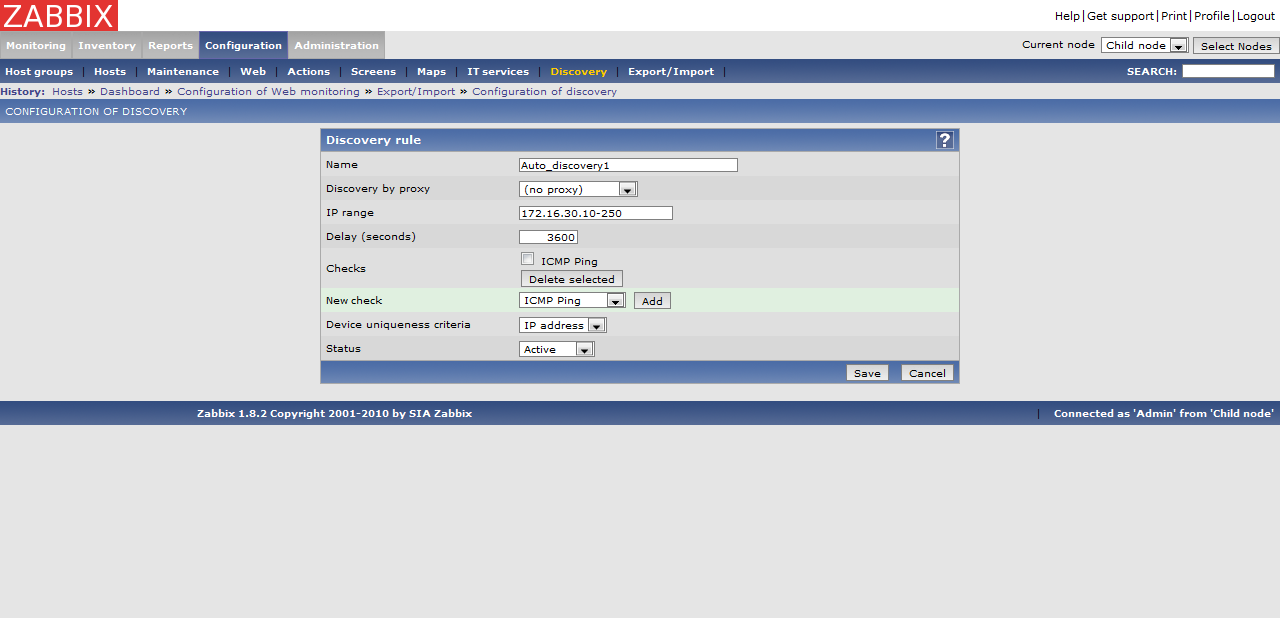
Task: Open the Current node dropdown
Action: (1144, 46)
